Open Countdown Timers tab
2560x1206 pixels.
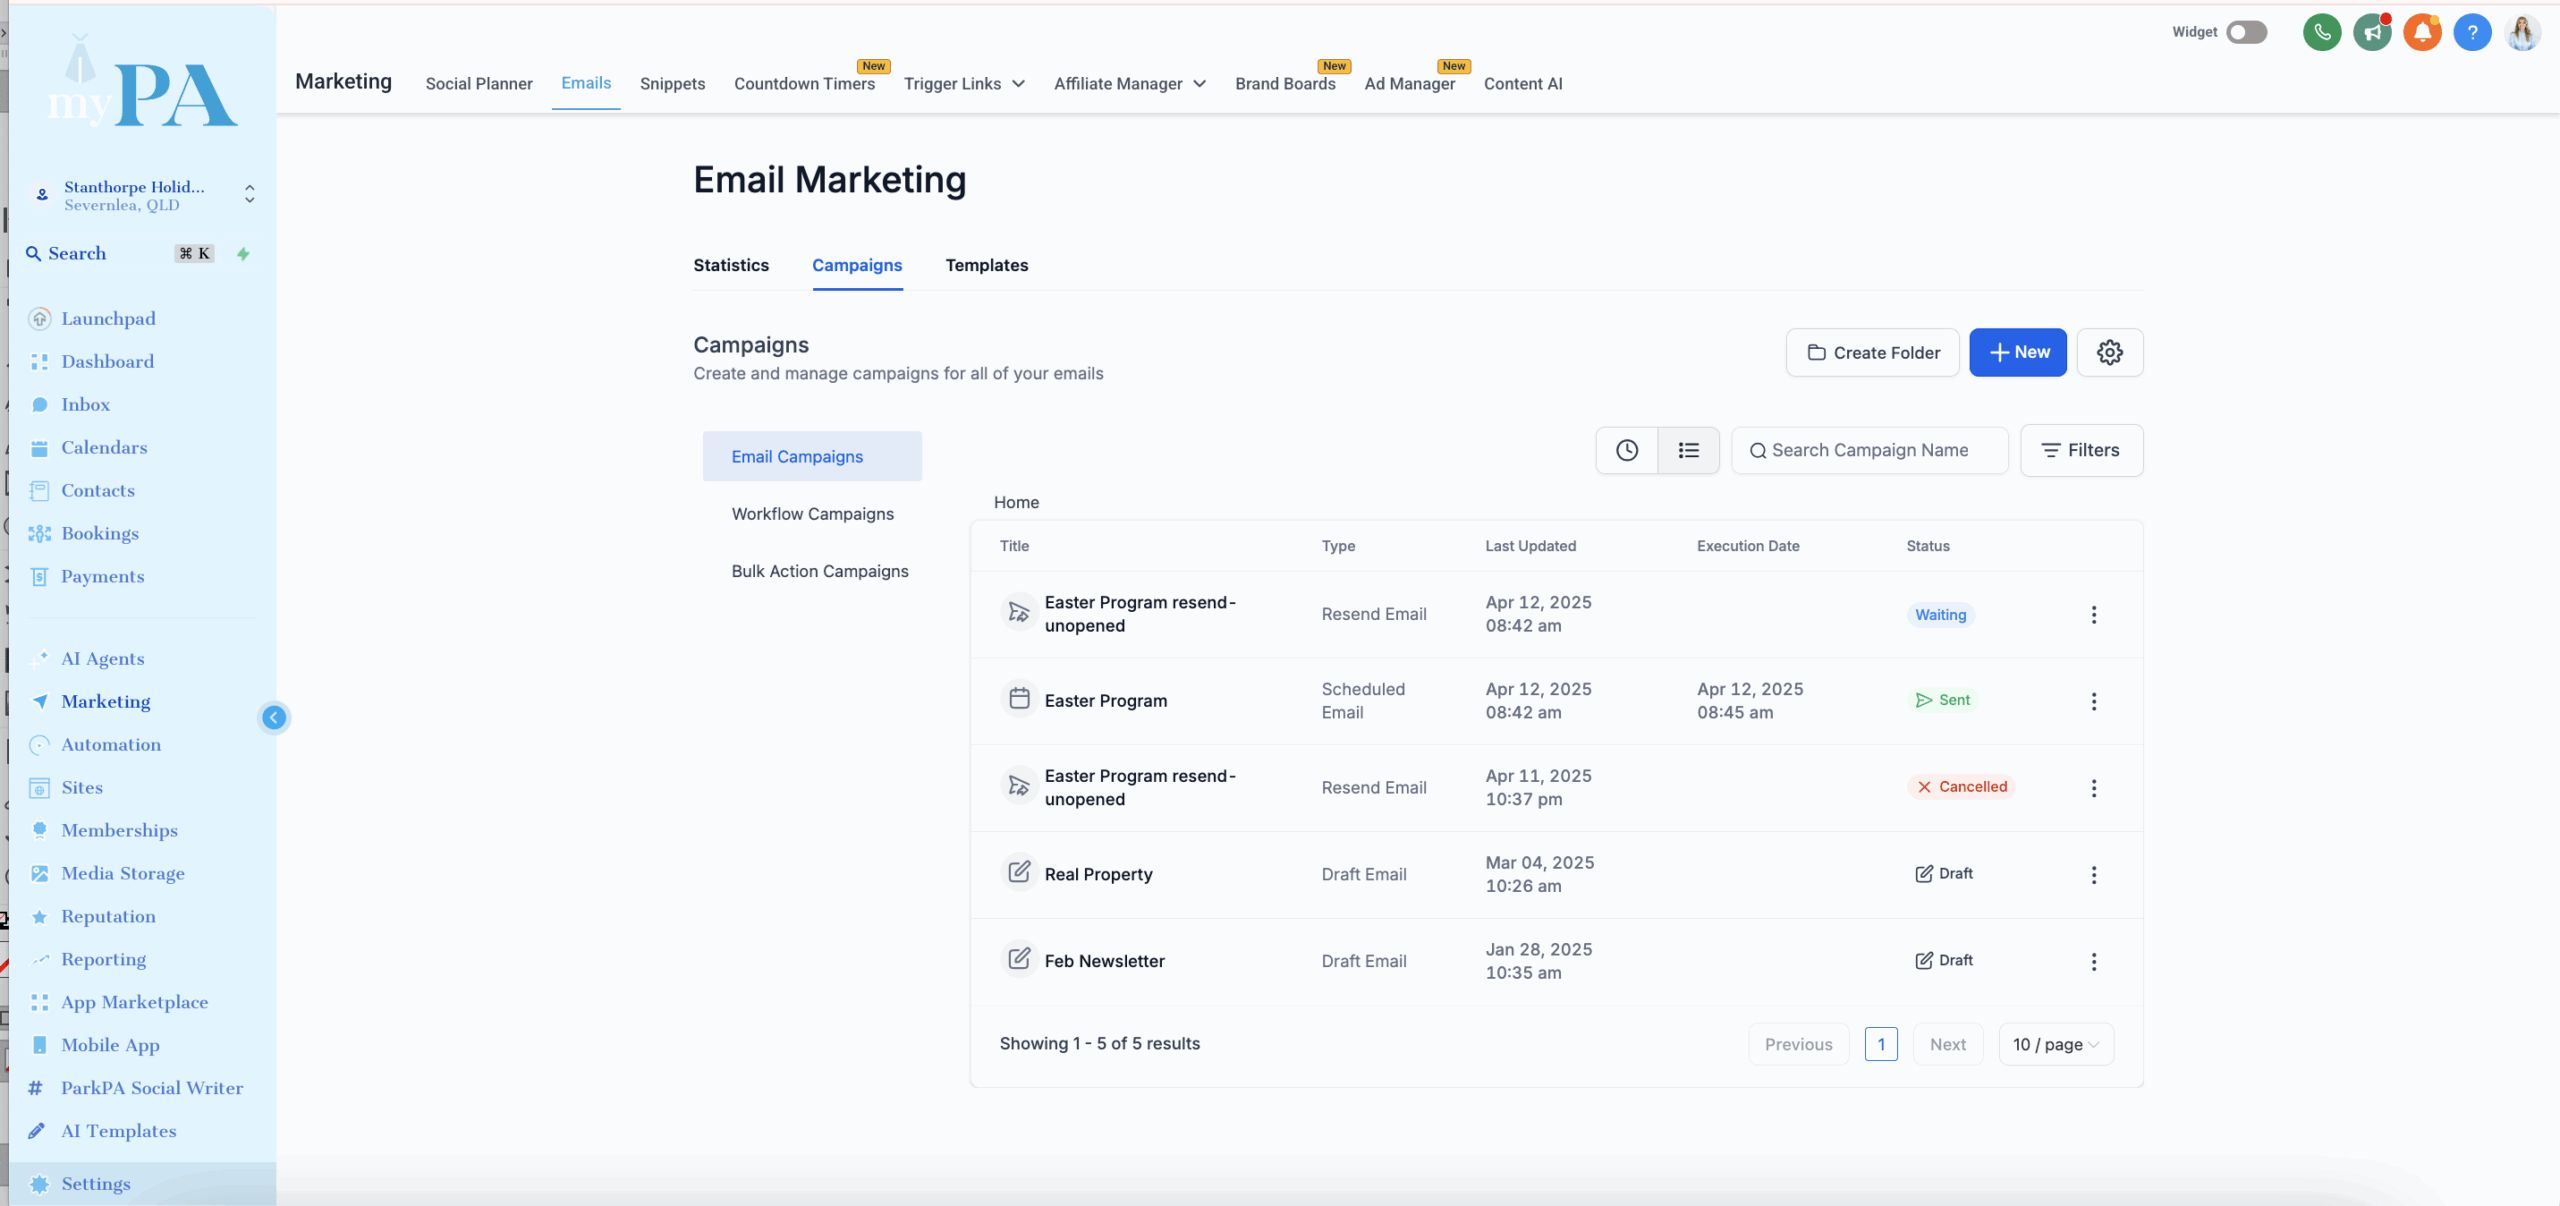(805, 84)
